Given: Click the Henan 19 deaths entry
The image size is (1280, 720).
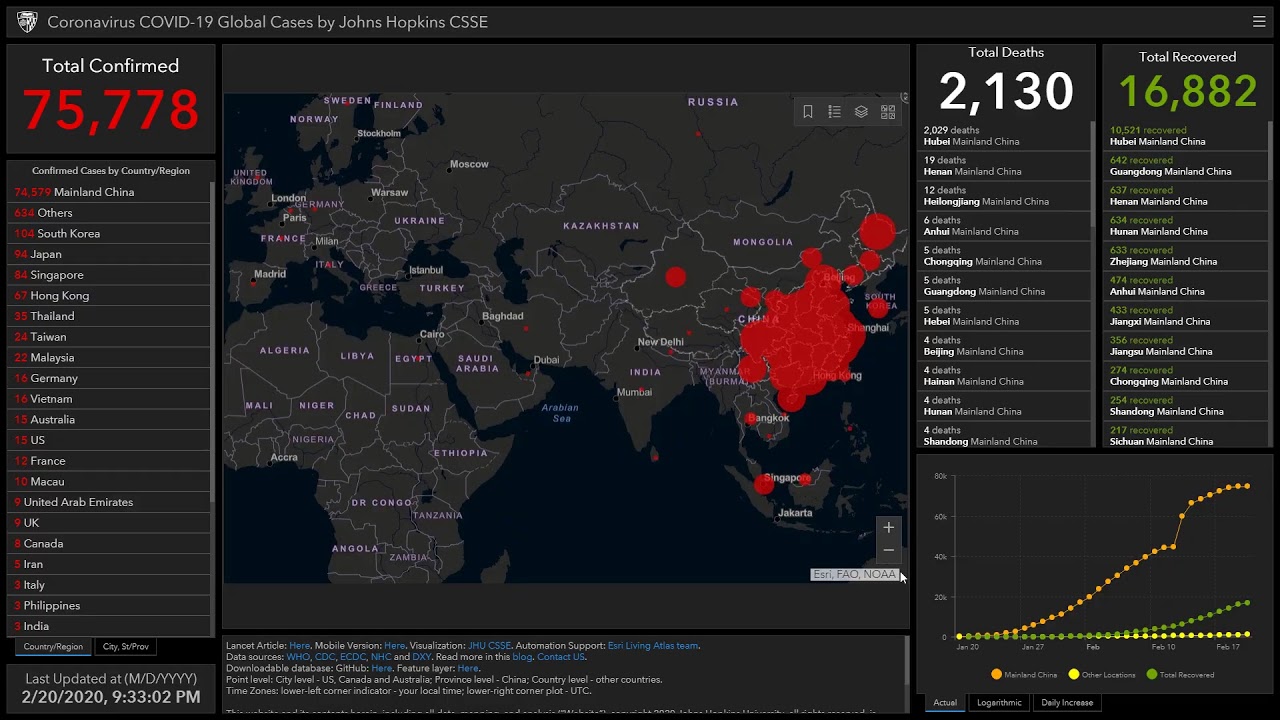Looking at the screenshot, I should (x=1004, y=166).
